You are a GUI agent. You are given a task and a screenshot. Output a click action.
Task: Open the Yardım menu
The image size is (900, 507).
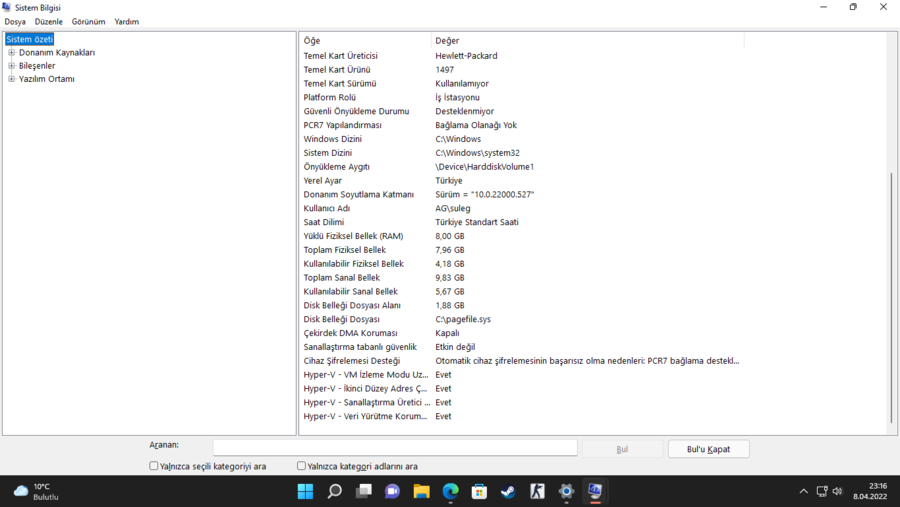pyautogui.click(x=127, y=22)
